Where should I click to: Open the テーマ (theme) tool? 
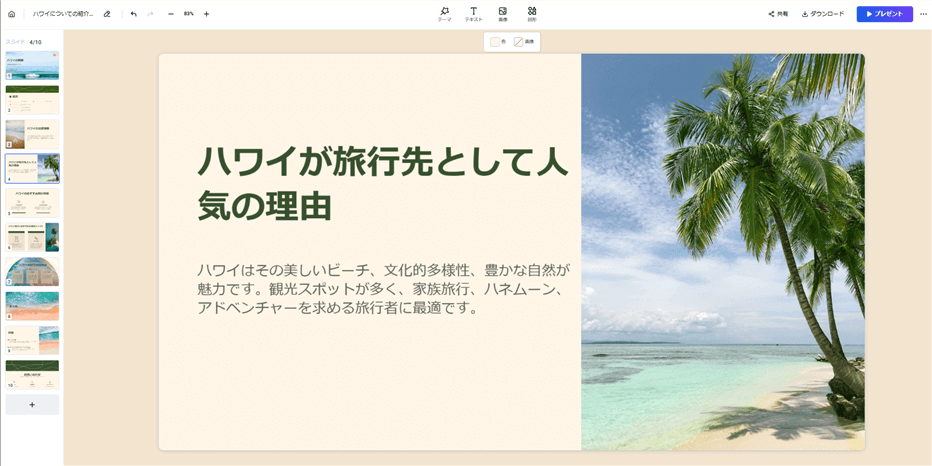click(445, 14)
